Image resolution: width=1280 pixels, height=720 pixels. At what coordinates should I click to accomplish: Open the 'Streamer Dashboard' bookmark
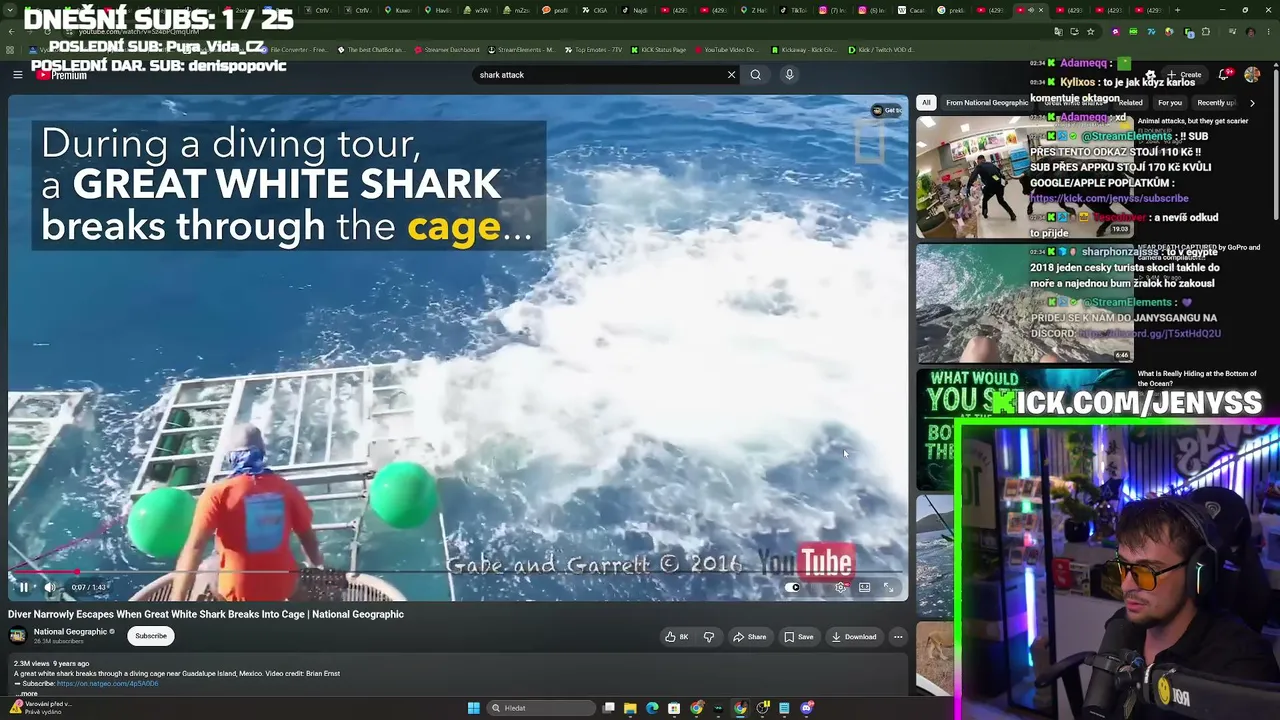446,49
